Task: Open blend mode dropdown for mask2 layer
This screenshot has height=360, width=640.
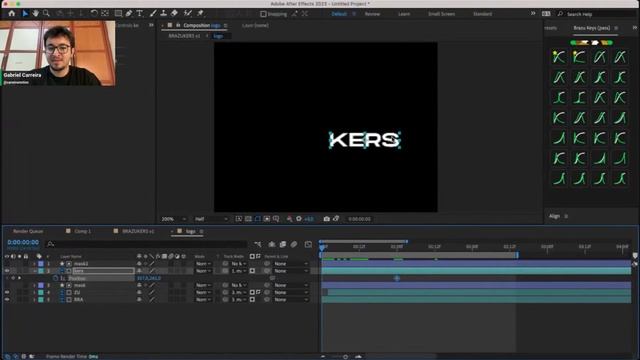Action: pyautogui.click(x=202, y=264)
